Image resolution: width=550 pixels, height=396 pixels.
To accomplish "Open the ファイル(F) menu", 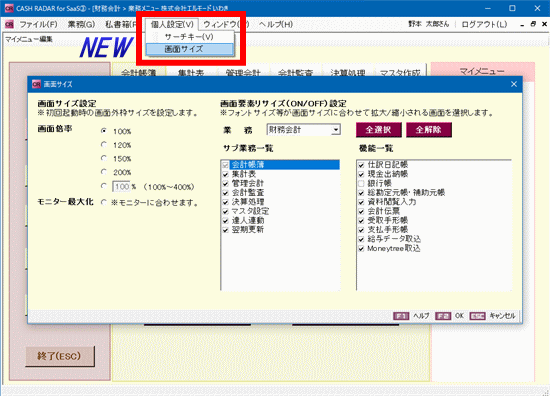I will pyautogui.click(x=38, y=24).
